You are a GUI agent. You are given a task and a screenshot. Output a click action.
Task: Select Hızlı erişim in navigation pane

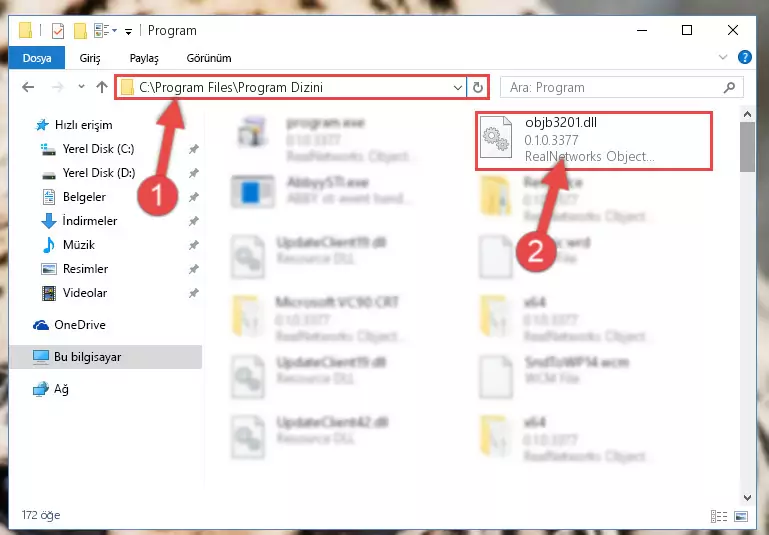pos(83,125)
